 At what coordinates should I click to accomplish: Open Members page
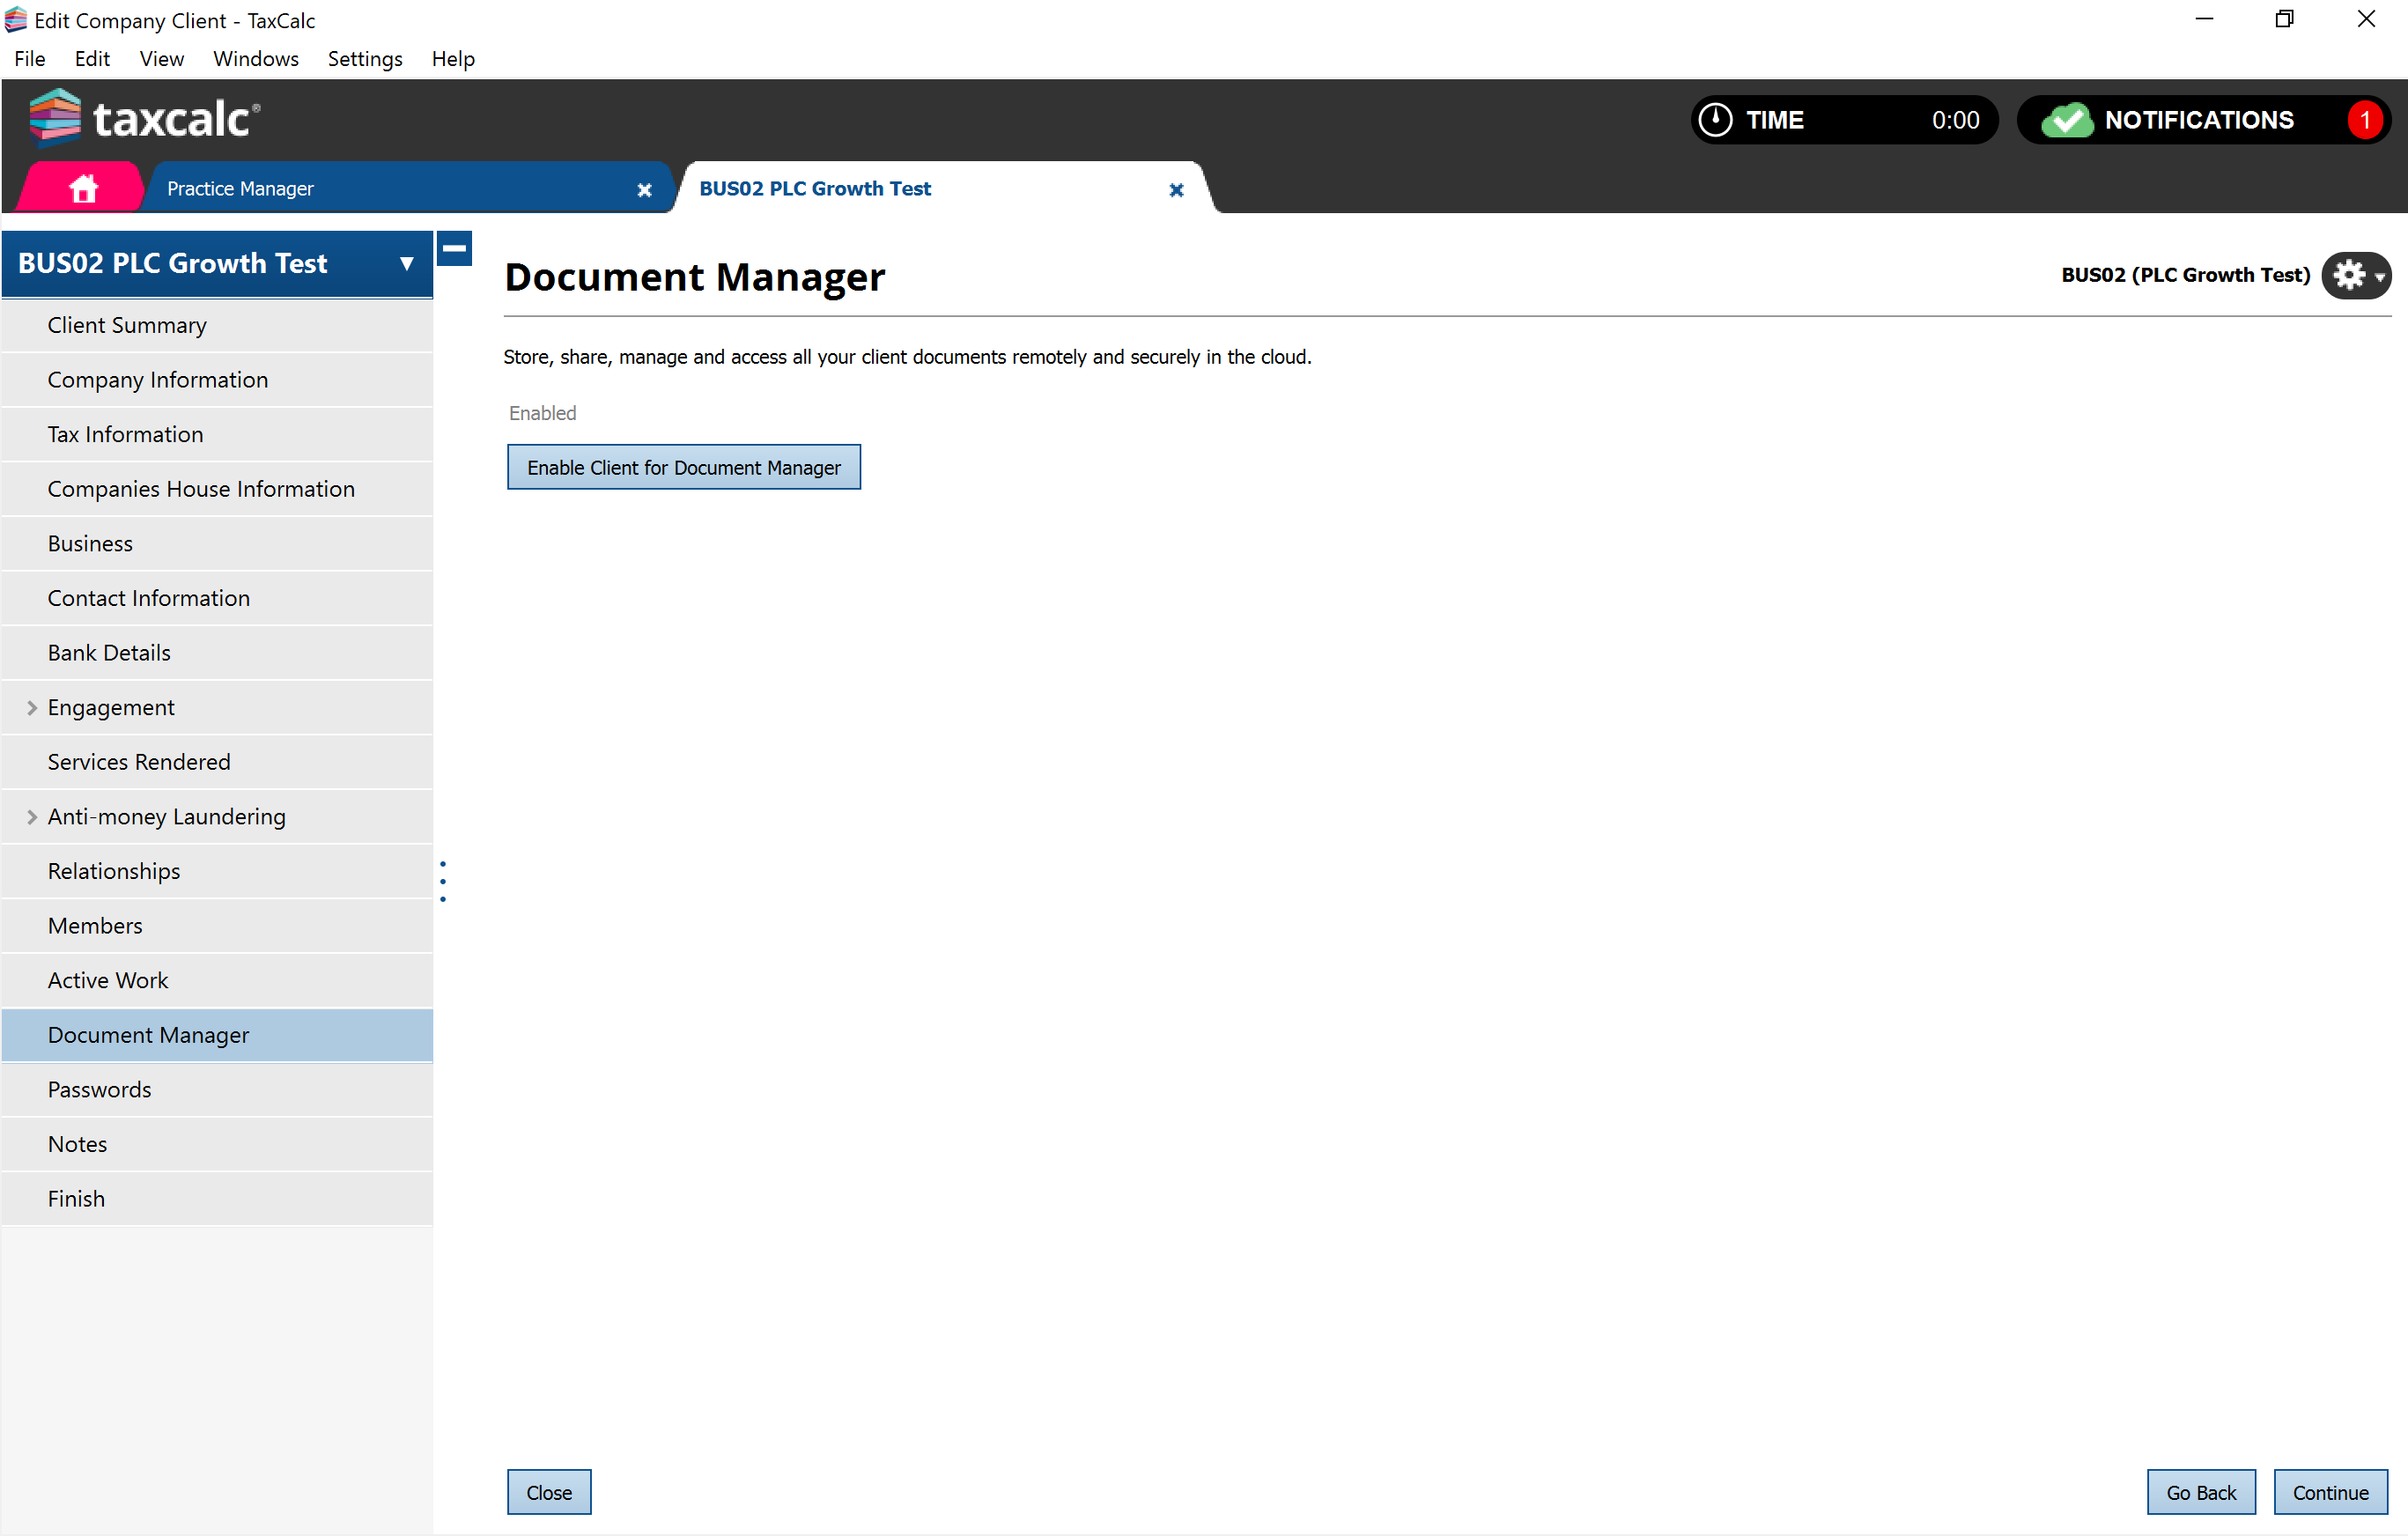(217, 926)
